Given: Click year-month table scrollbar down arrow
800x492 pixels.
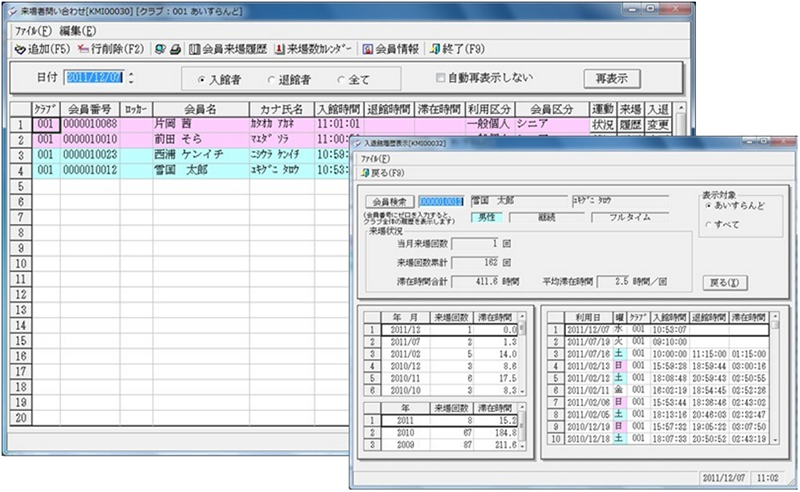Looking at the screenshot, I should point(521,391).
